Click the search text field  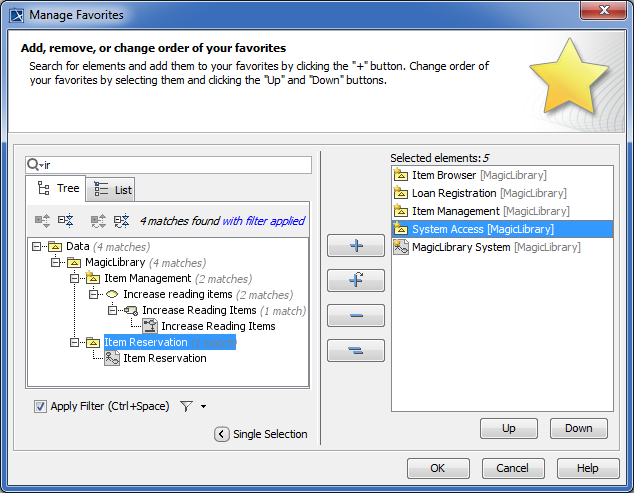168,165
